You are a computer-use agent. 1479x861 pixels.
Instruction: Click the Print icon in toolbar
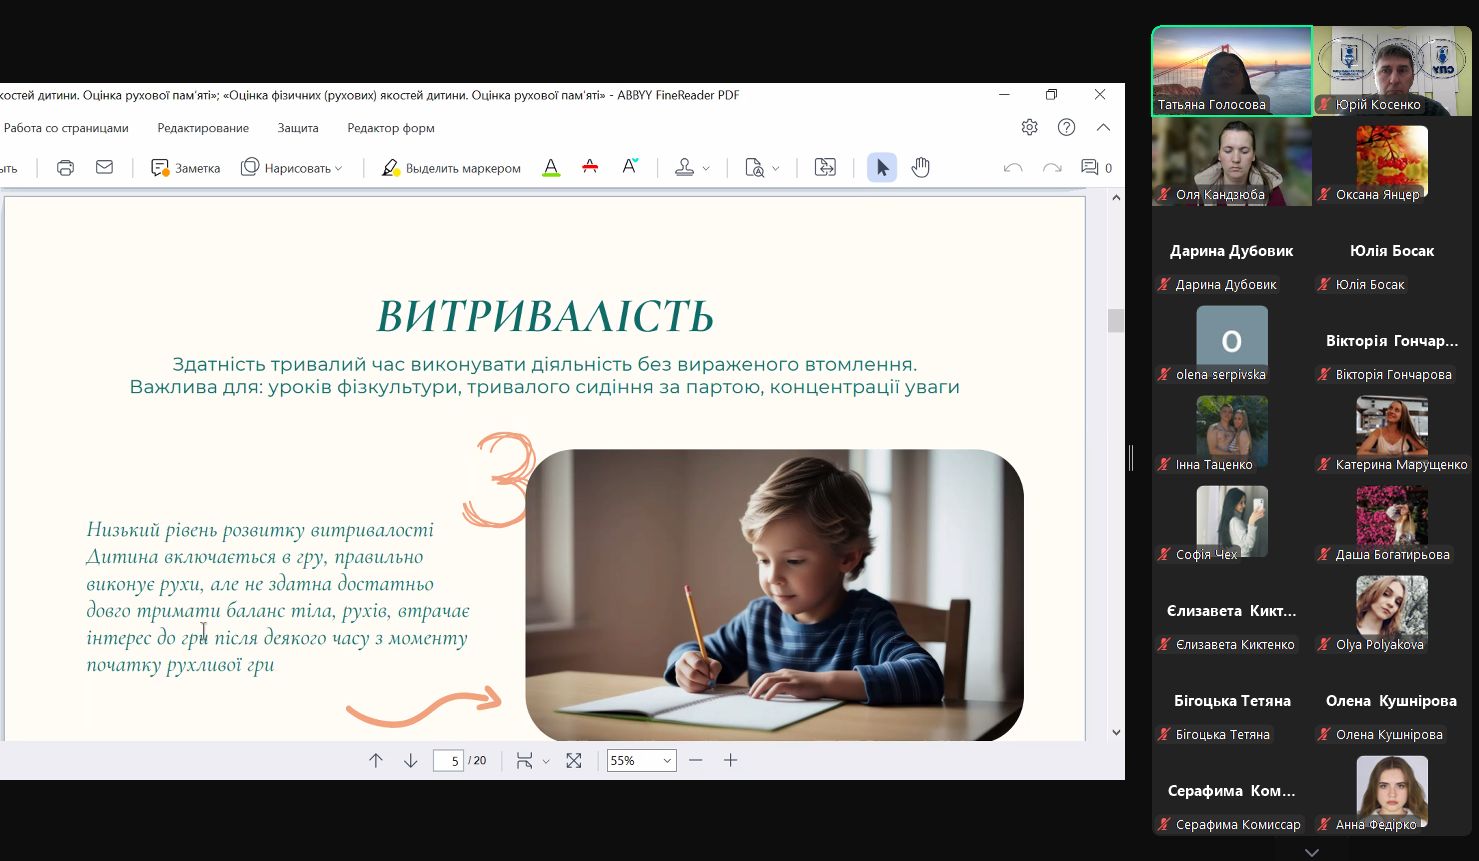[x=65, y=168]
